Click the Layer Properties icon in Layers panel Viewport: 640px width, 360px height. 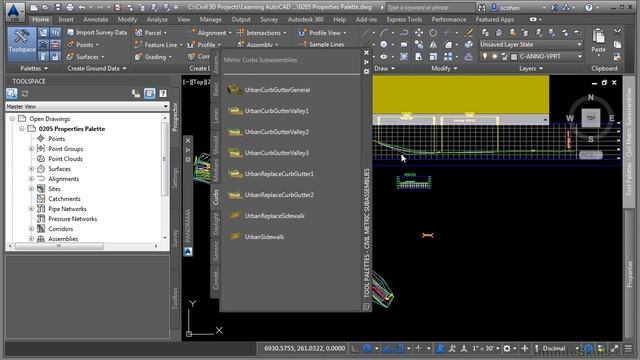tap(485, 33)
